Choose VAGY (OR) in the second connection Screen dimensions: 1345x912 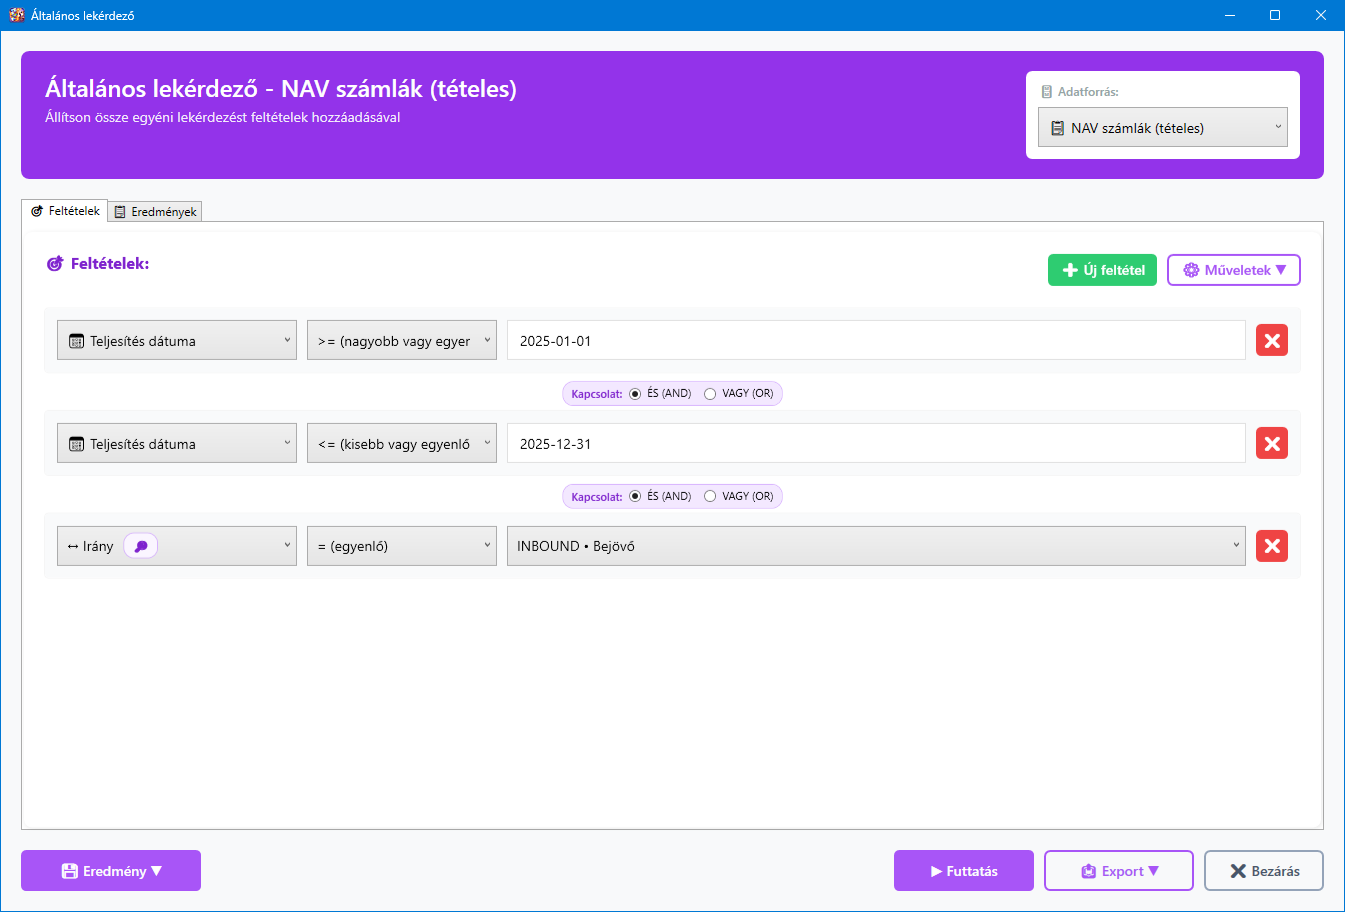tap(710, 497)
